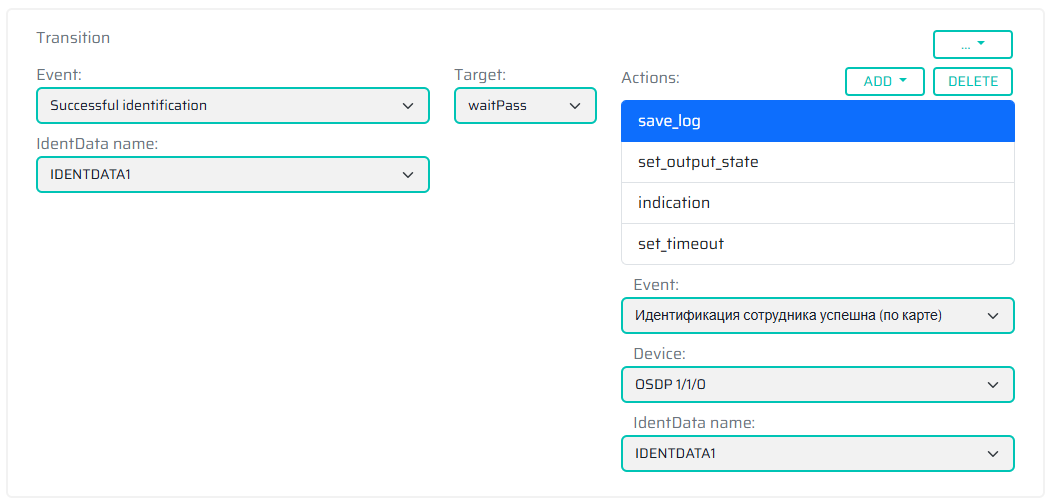Click the Device: field label

point(659,354)
